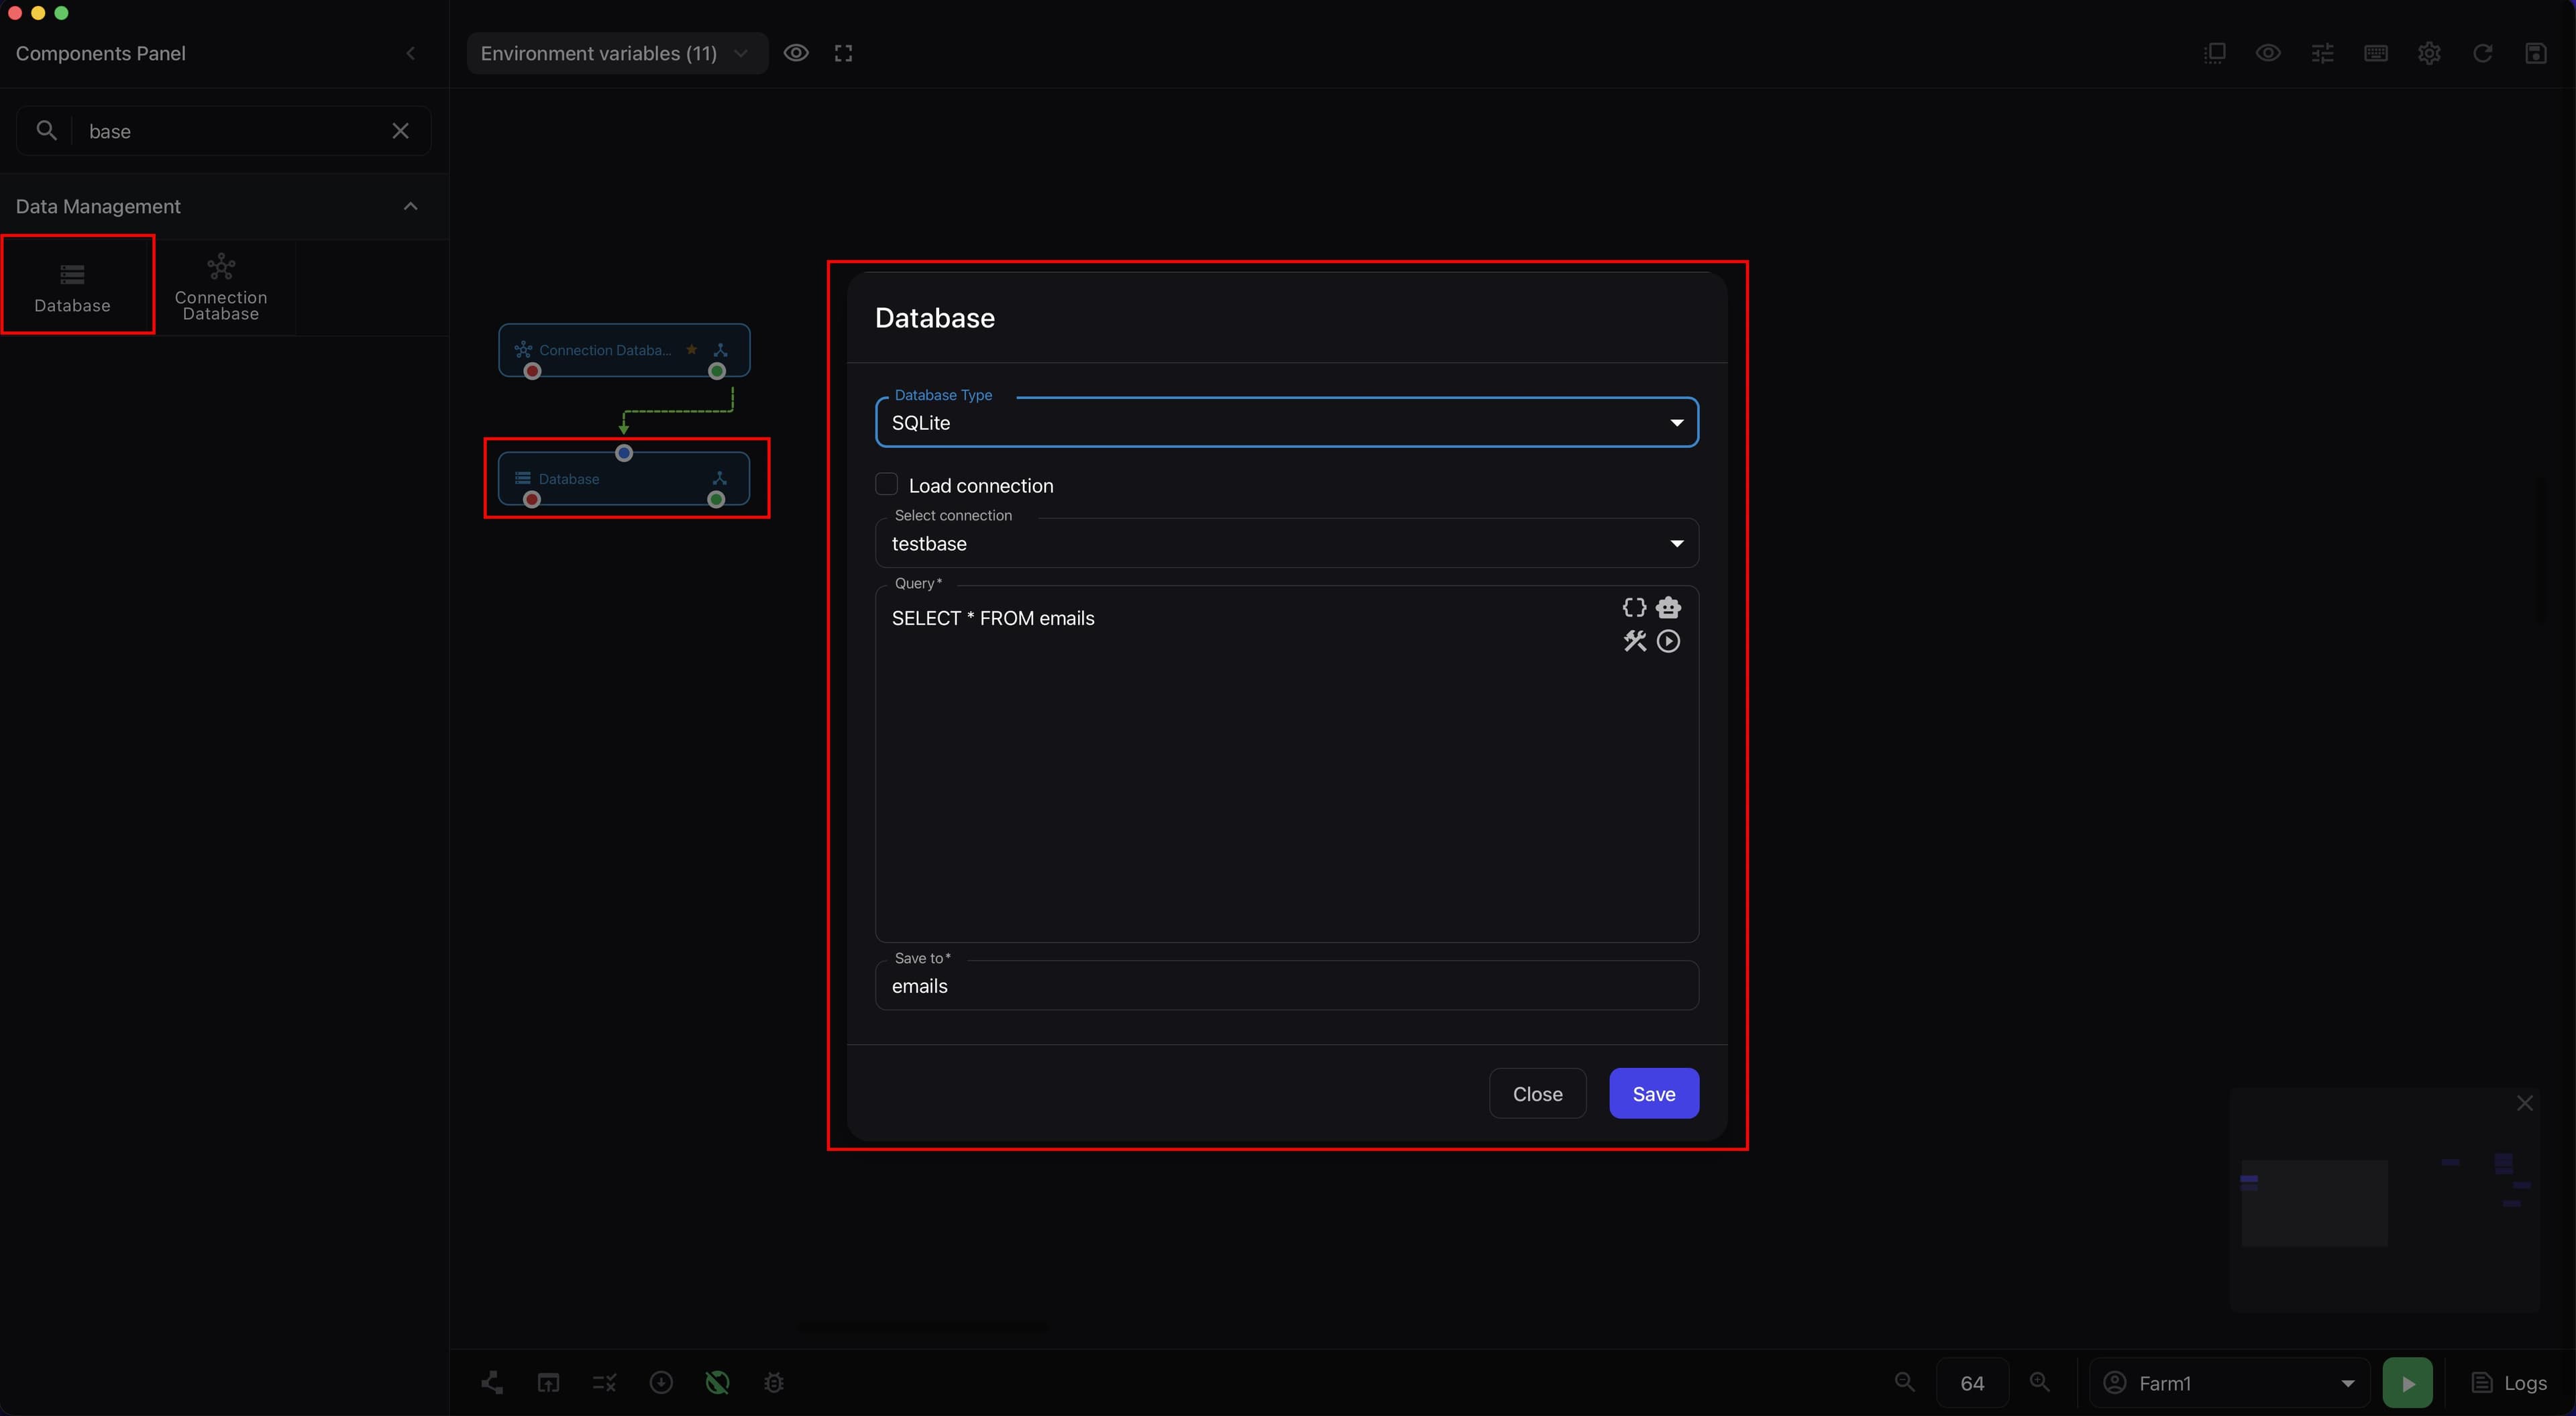This screenshot has width=2576, height=1416.
Task: Click the red output port of Database node
Action: pos(532,499)
